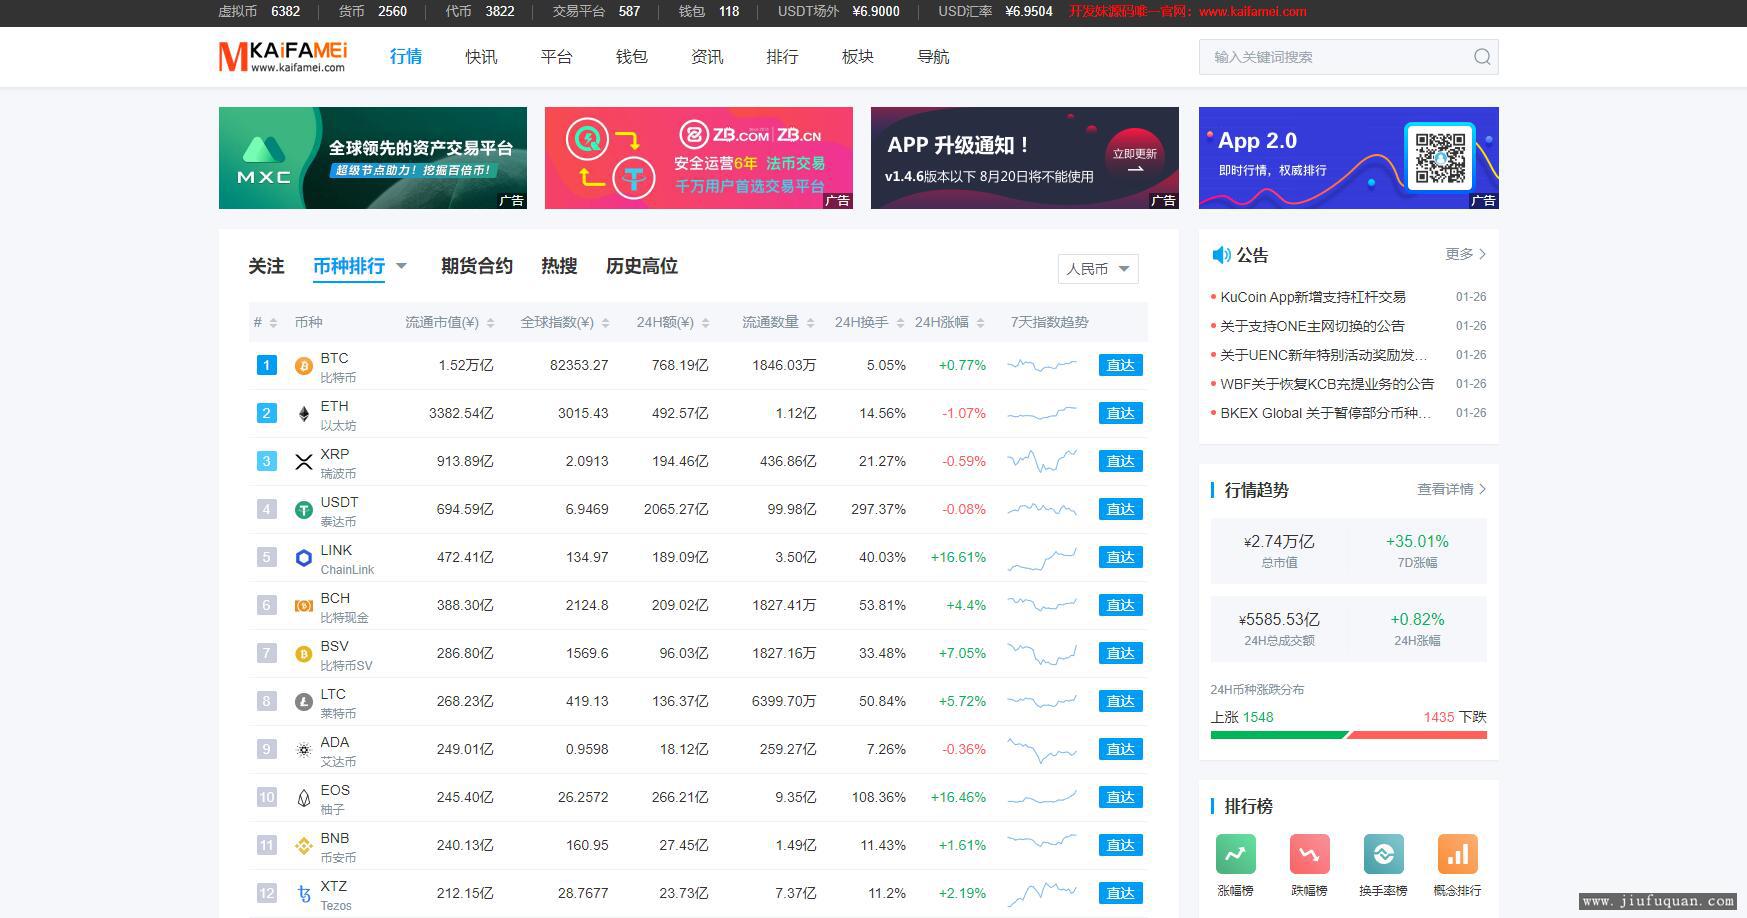Click the XRP coin icon
Image resolution: width=1747 pixels, height=918 pixels.
[304, 462]
